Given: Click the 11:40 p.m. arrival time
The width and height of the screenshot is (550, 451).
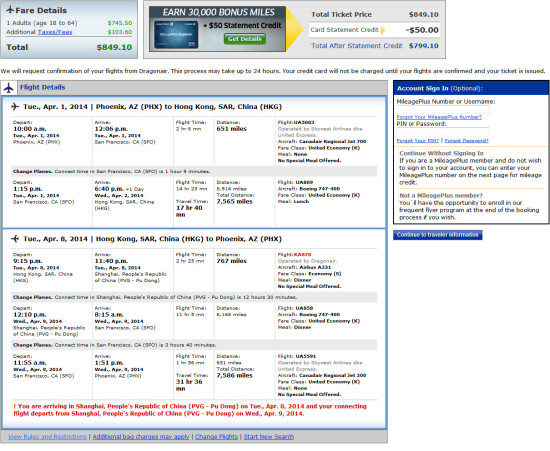Looking at the screenshot, I should [111, 261].
